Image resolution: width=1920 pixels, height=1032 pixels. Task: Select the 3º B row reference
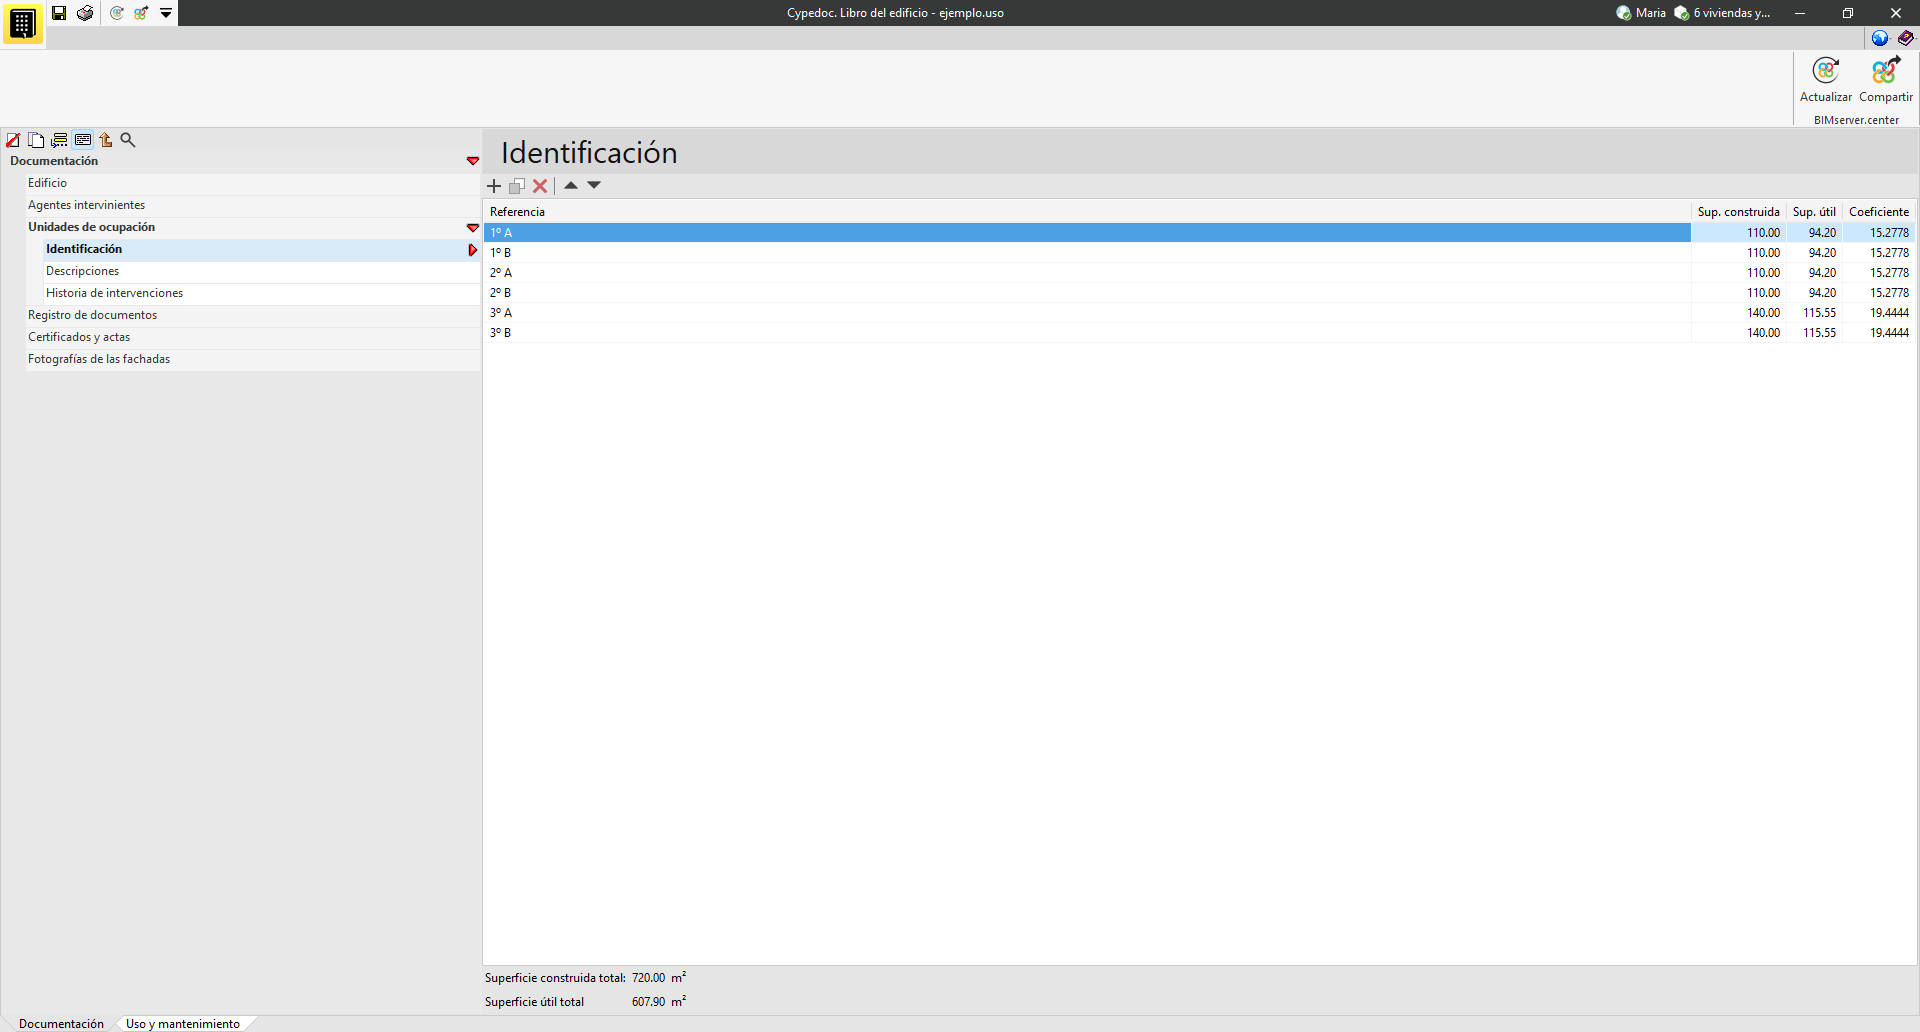(x=1087, y=333)
